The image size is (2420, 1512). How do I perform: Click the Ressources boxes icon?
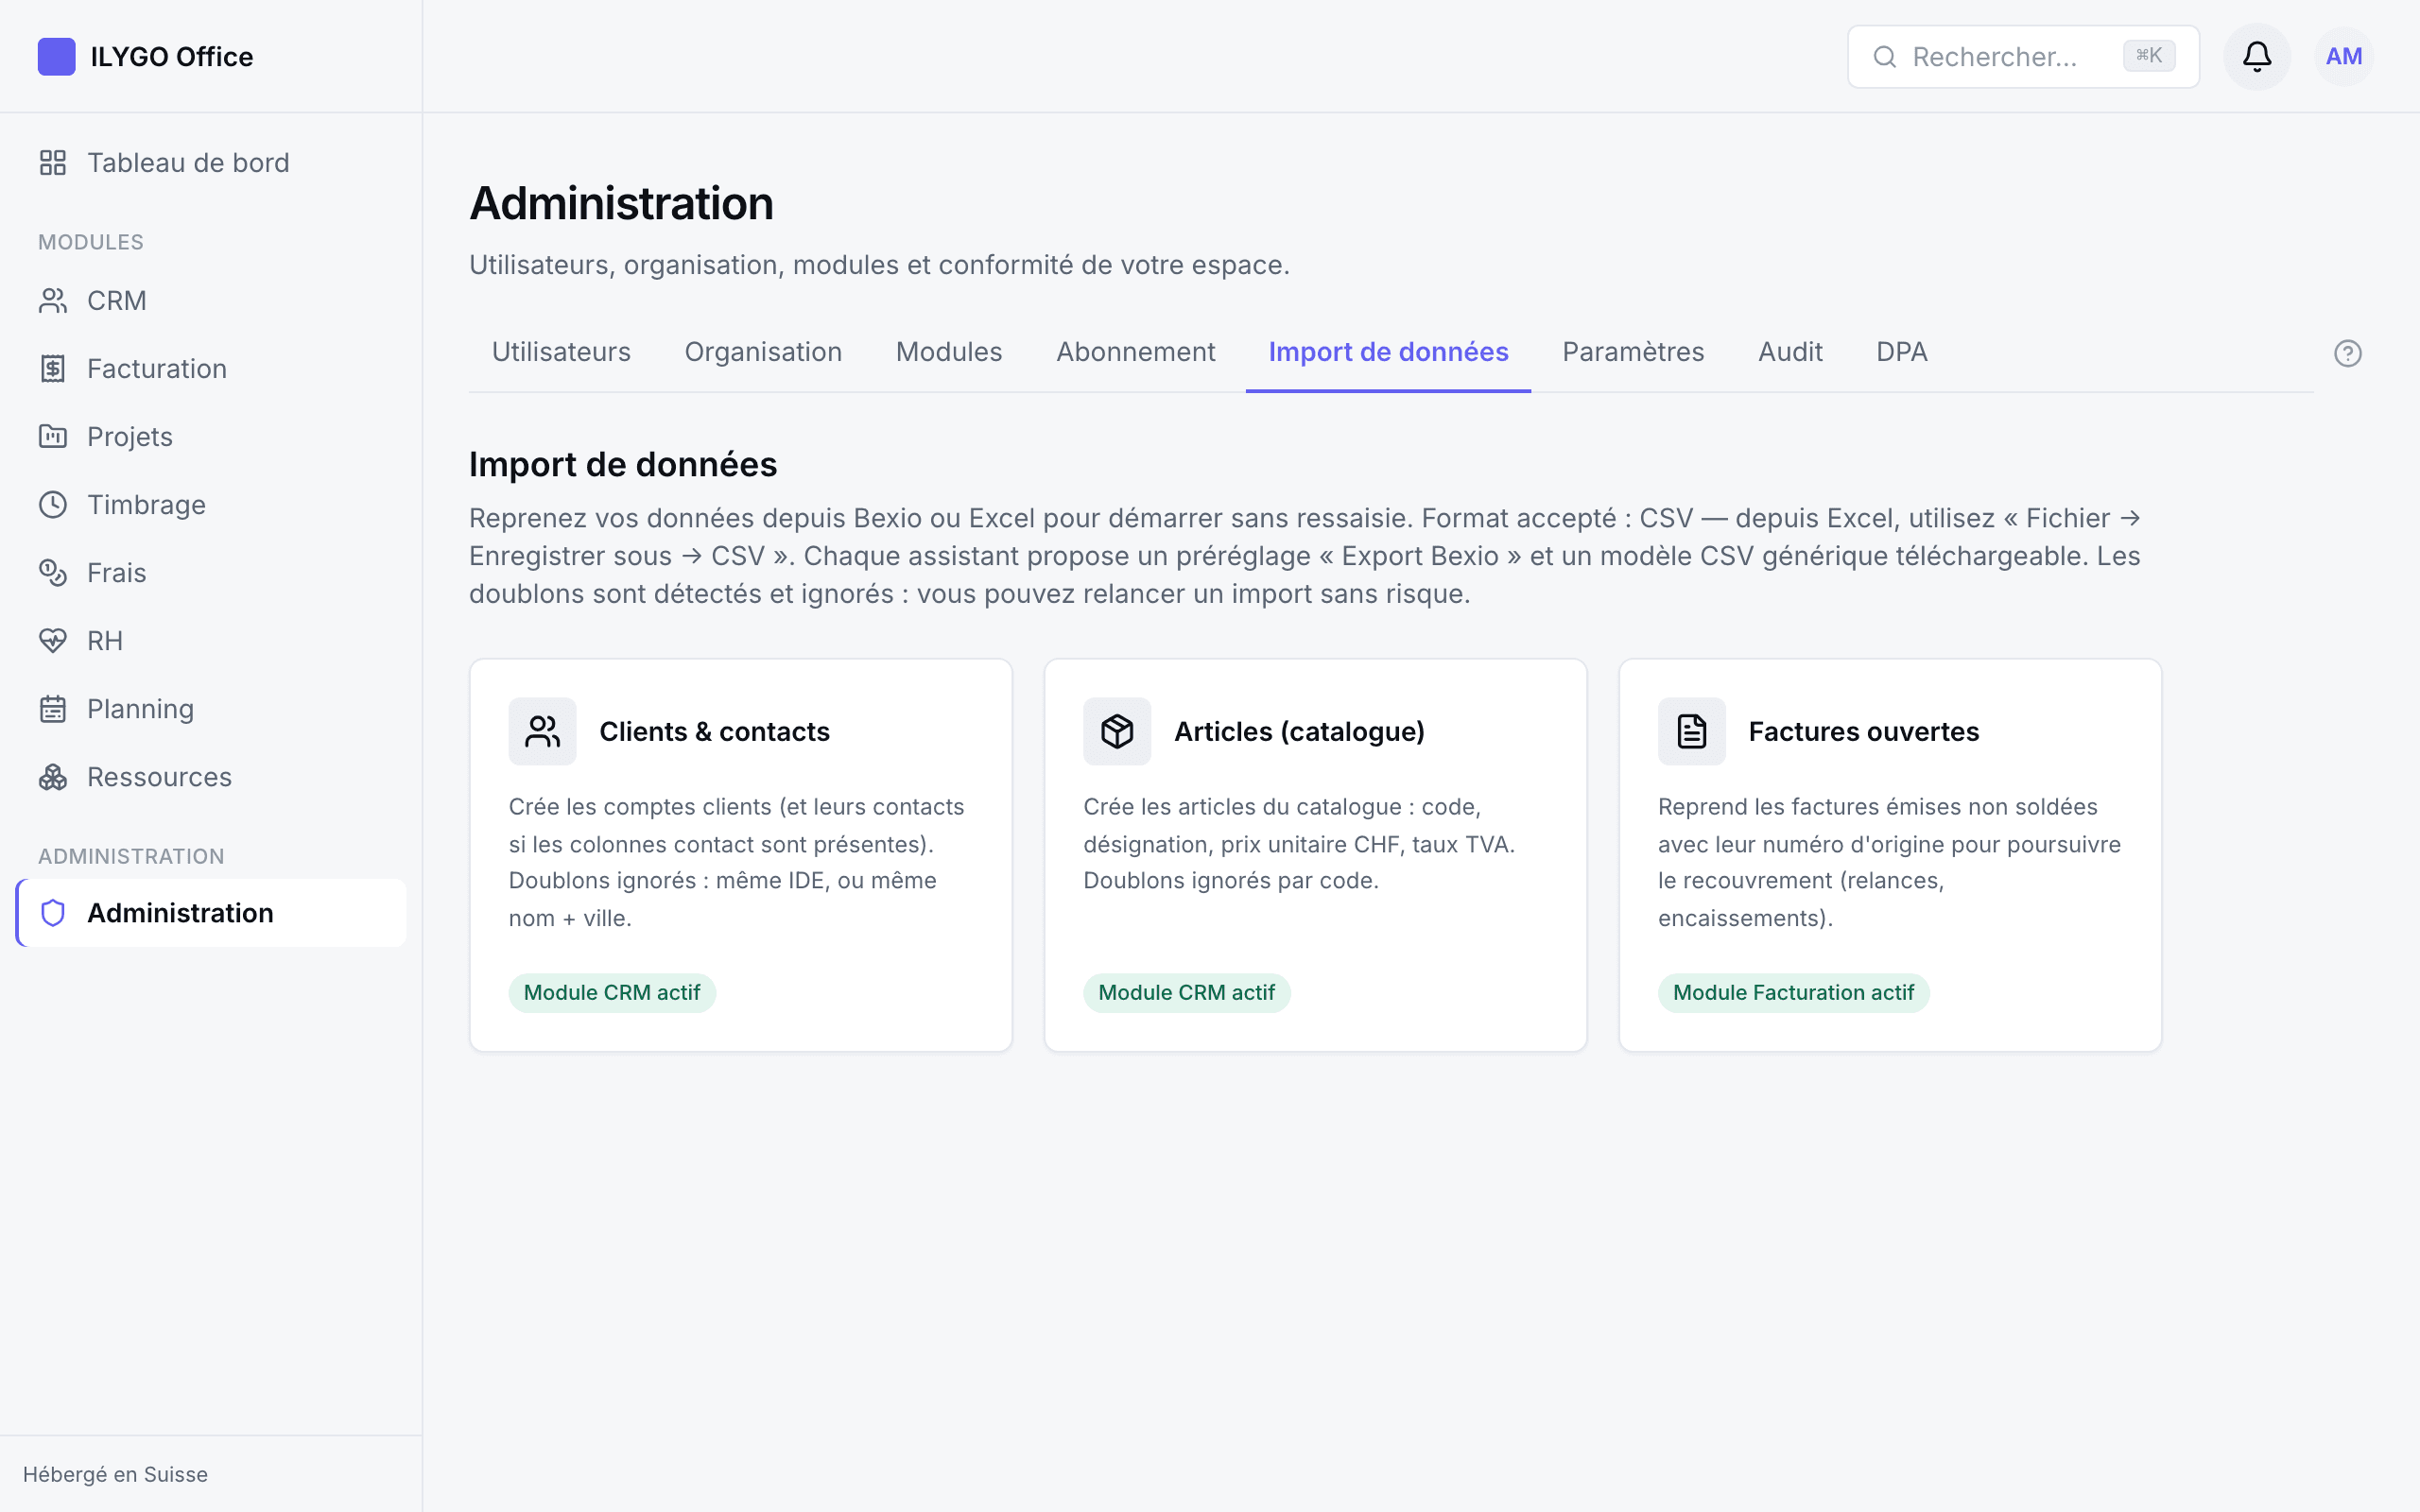coord(53,776)
